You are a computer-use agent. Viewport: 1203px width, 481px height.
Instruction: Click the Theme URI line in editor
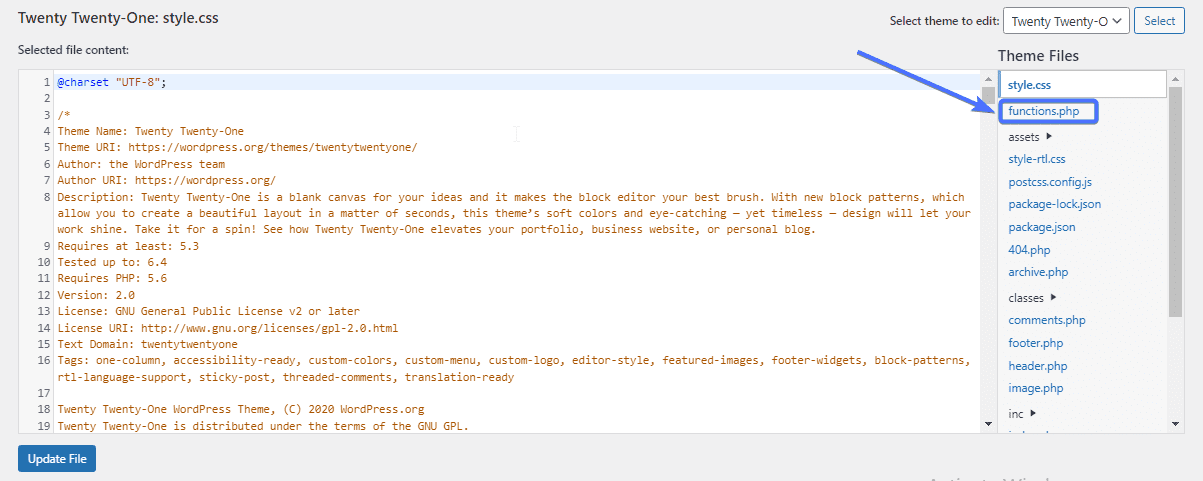point(237,147)
